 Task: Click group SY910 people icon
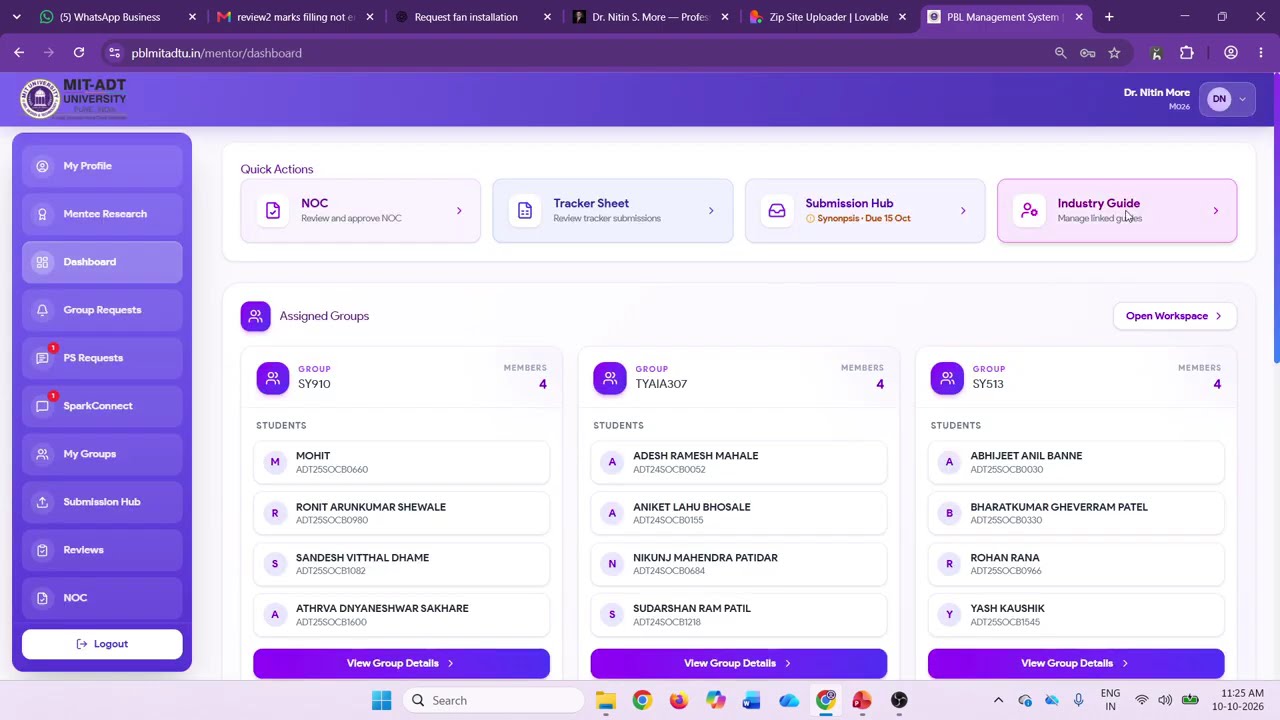[x=272, y=378]
